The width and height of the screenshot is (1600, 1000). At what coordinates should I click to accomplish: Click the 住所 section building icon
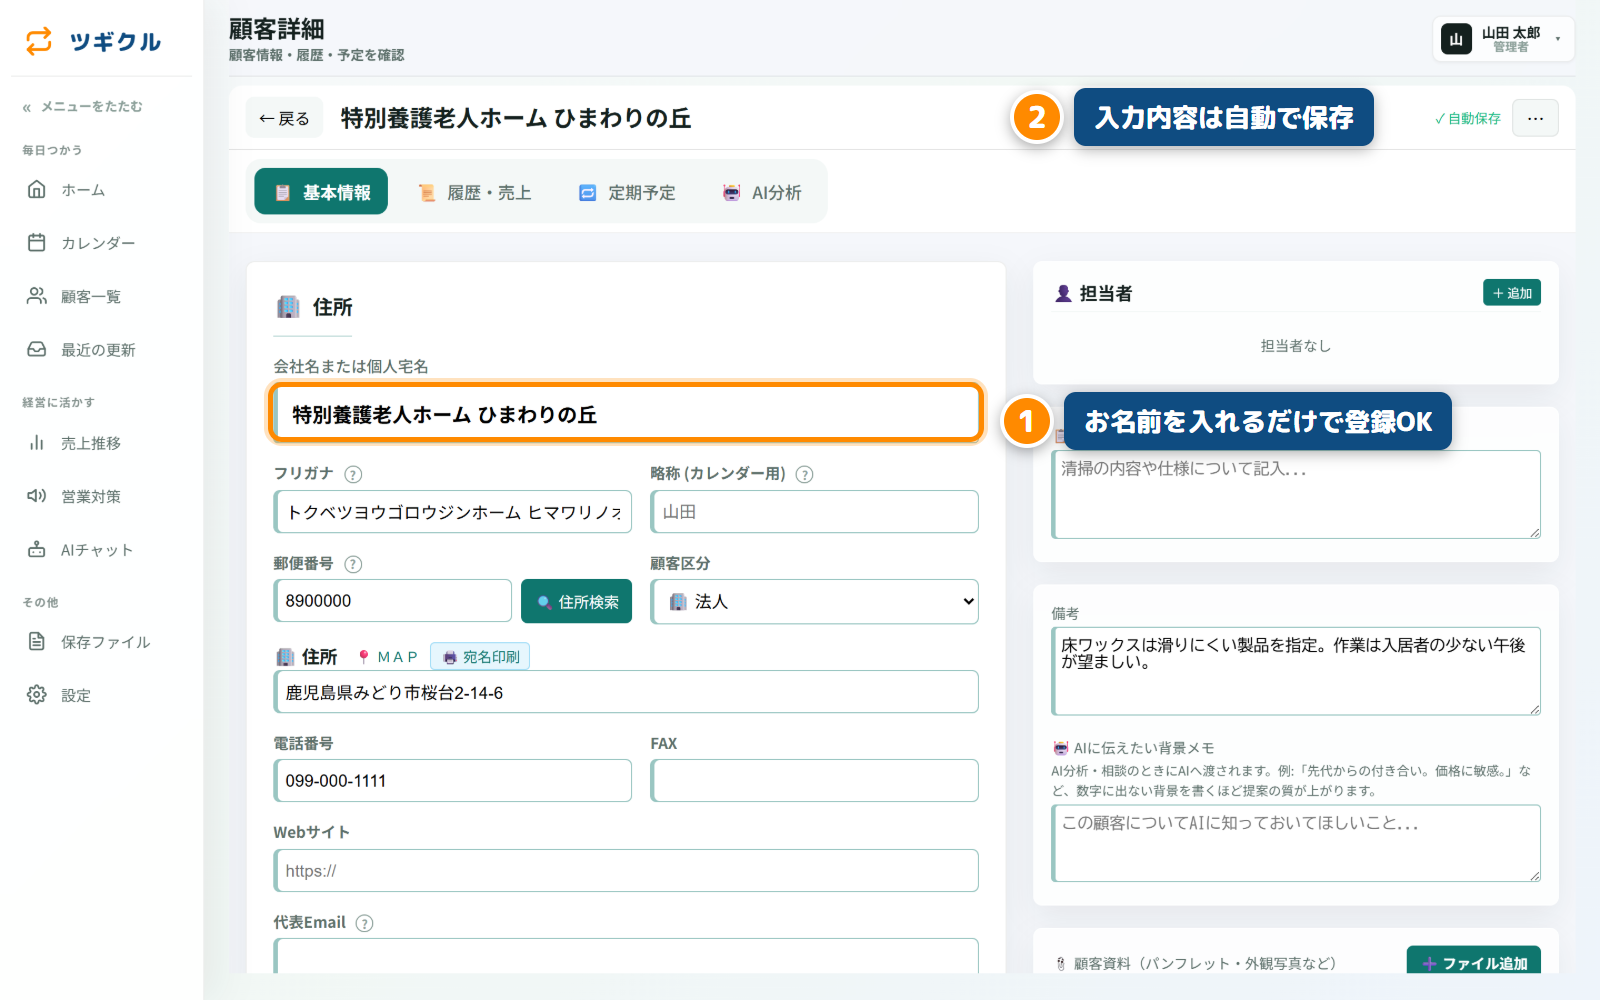pos(288,307)
